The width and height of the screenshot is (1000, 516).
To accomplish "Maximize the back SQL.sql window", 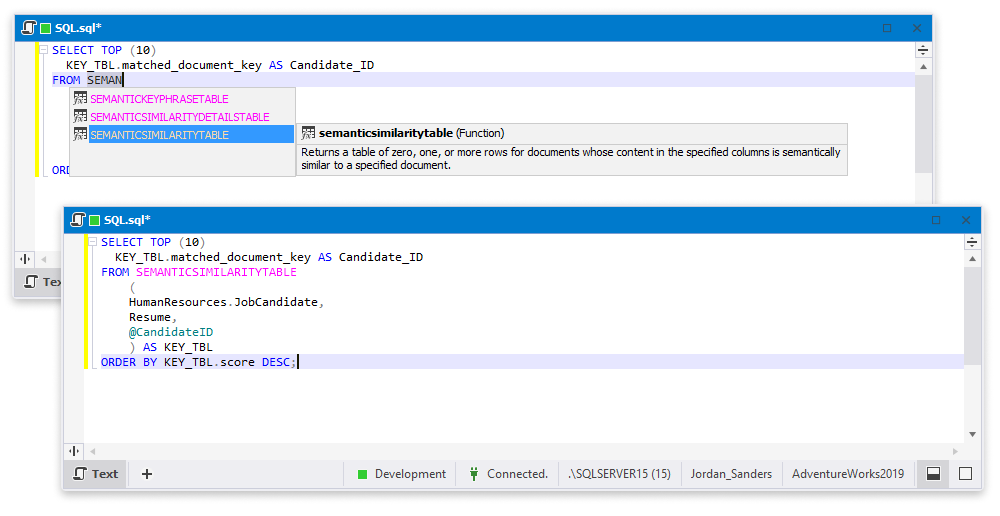I will [x=887, y=28].
